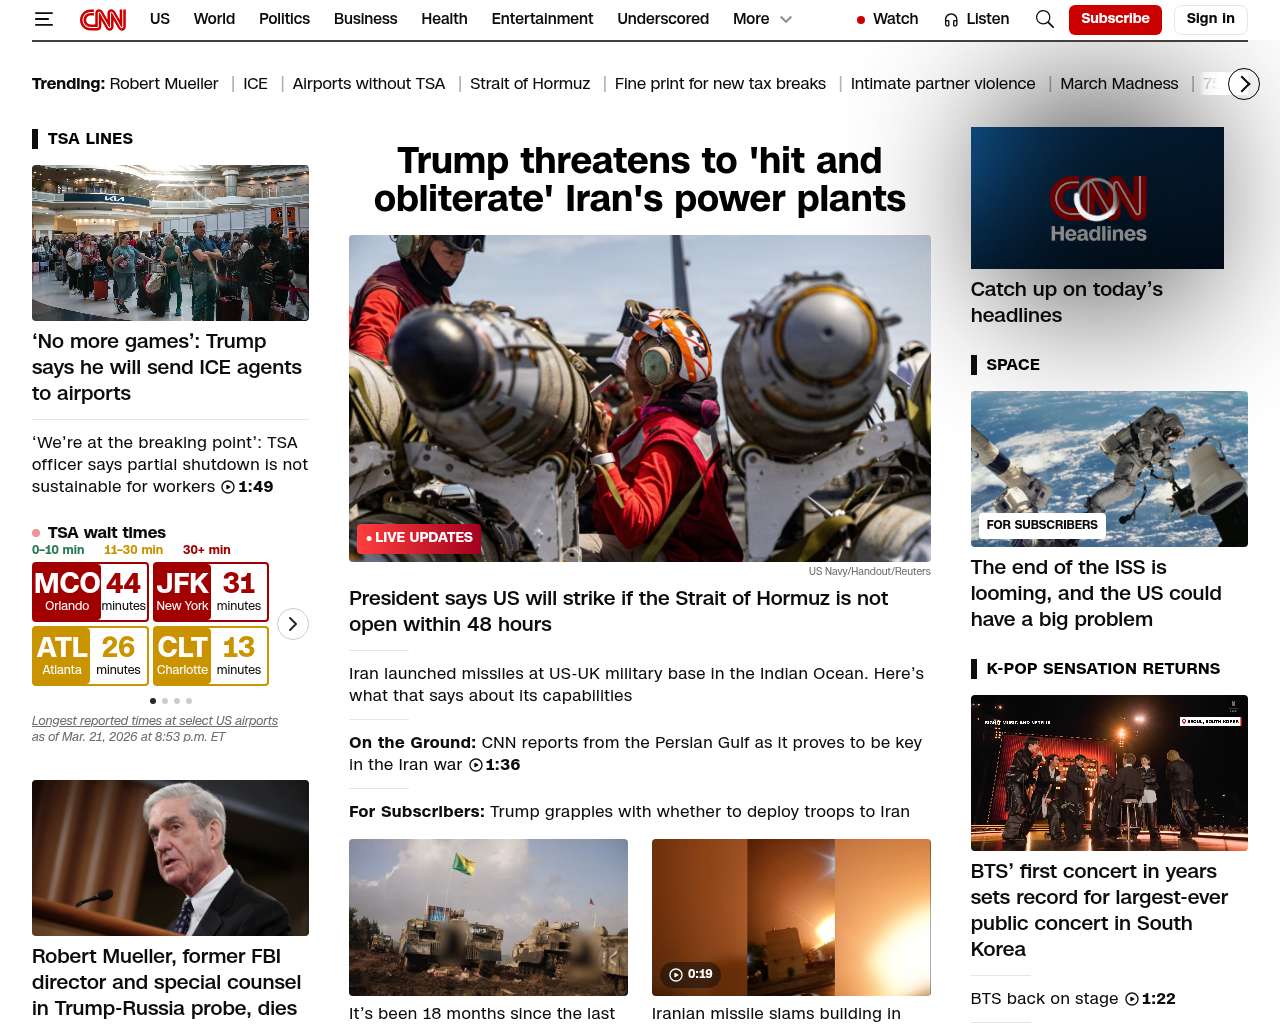
Task: Open the Trump threatens Iran's power plants headline
Action: 640,180
